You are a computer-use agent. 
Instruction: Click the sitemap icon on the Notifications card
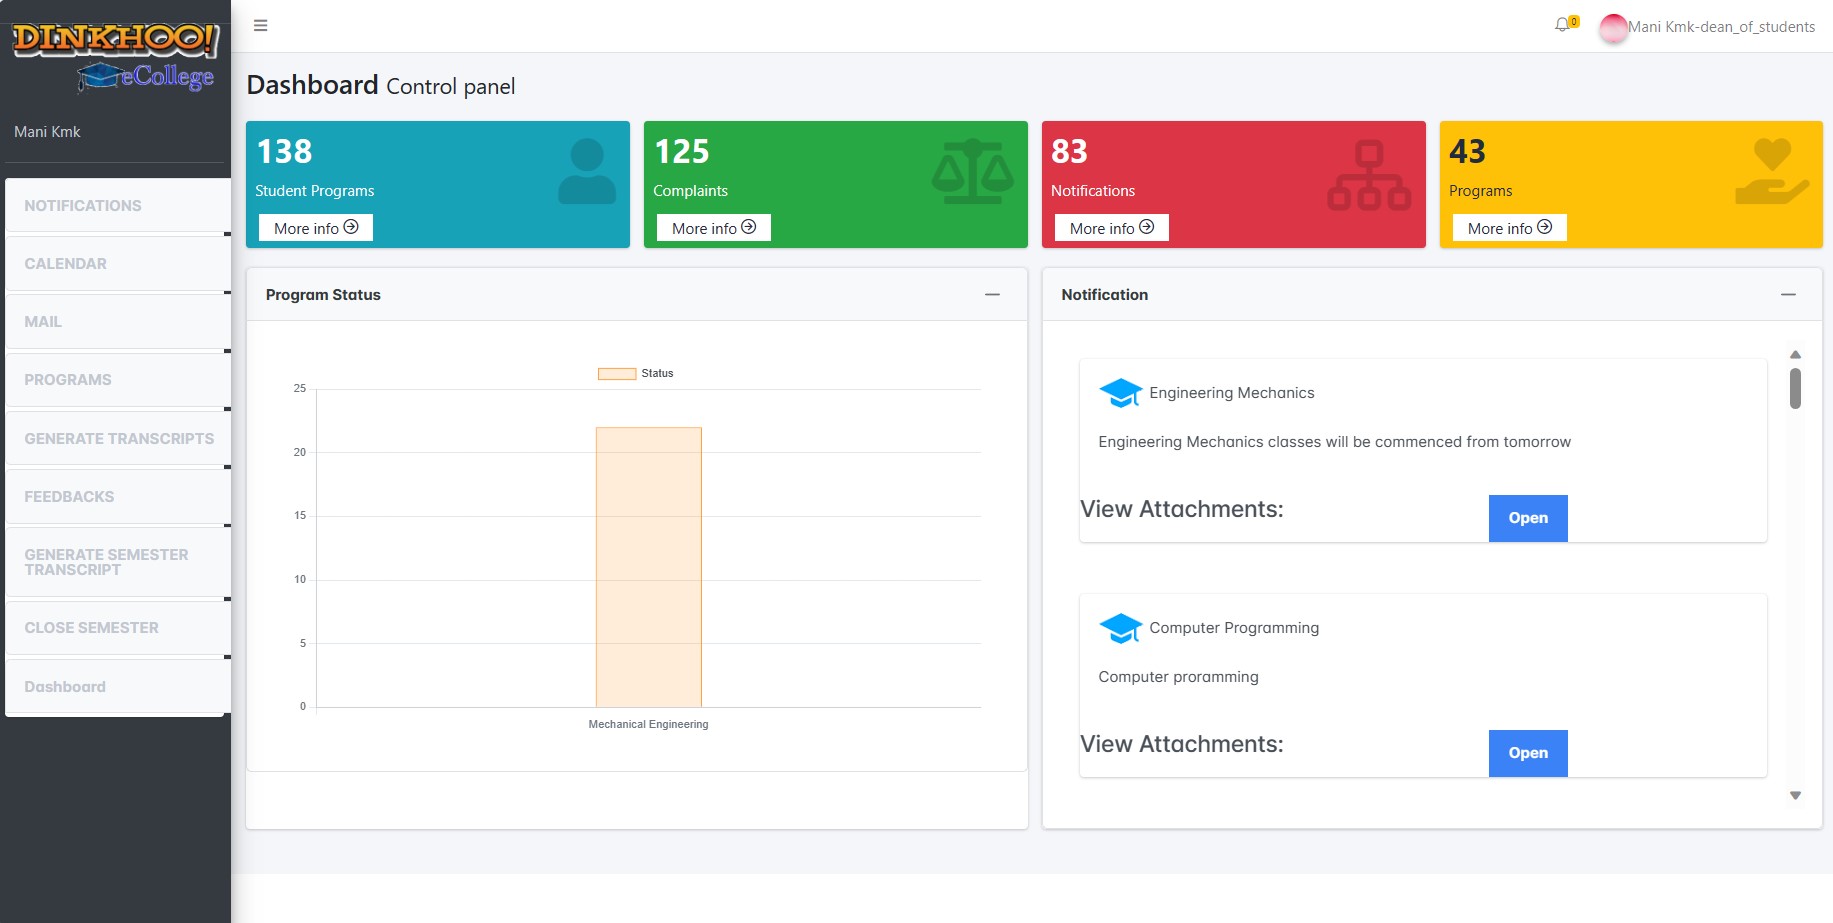(x=1369, y=175)
